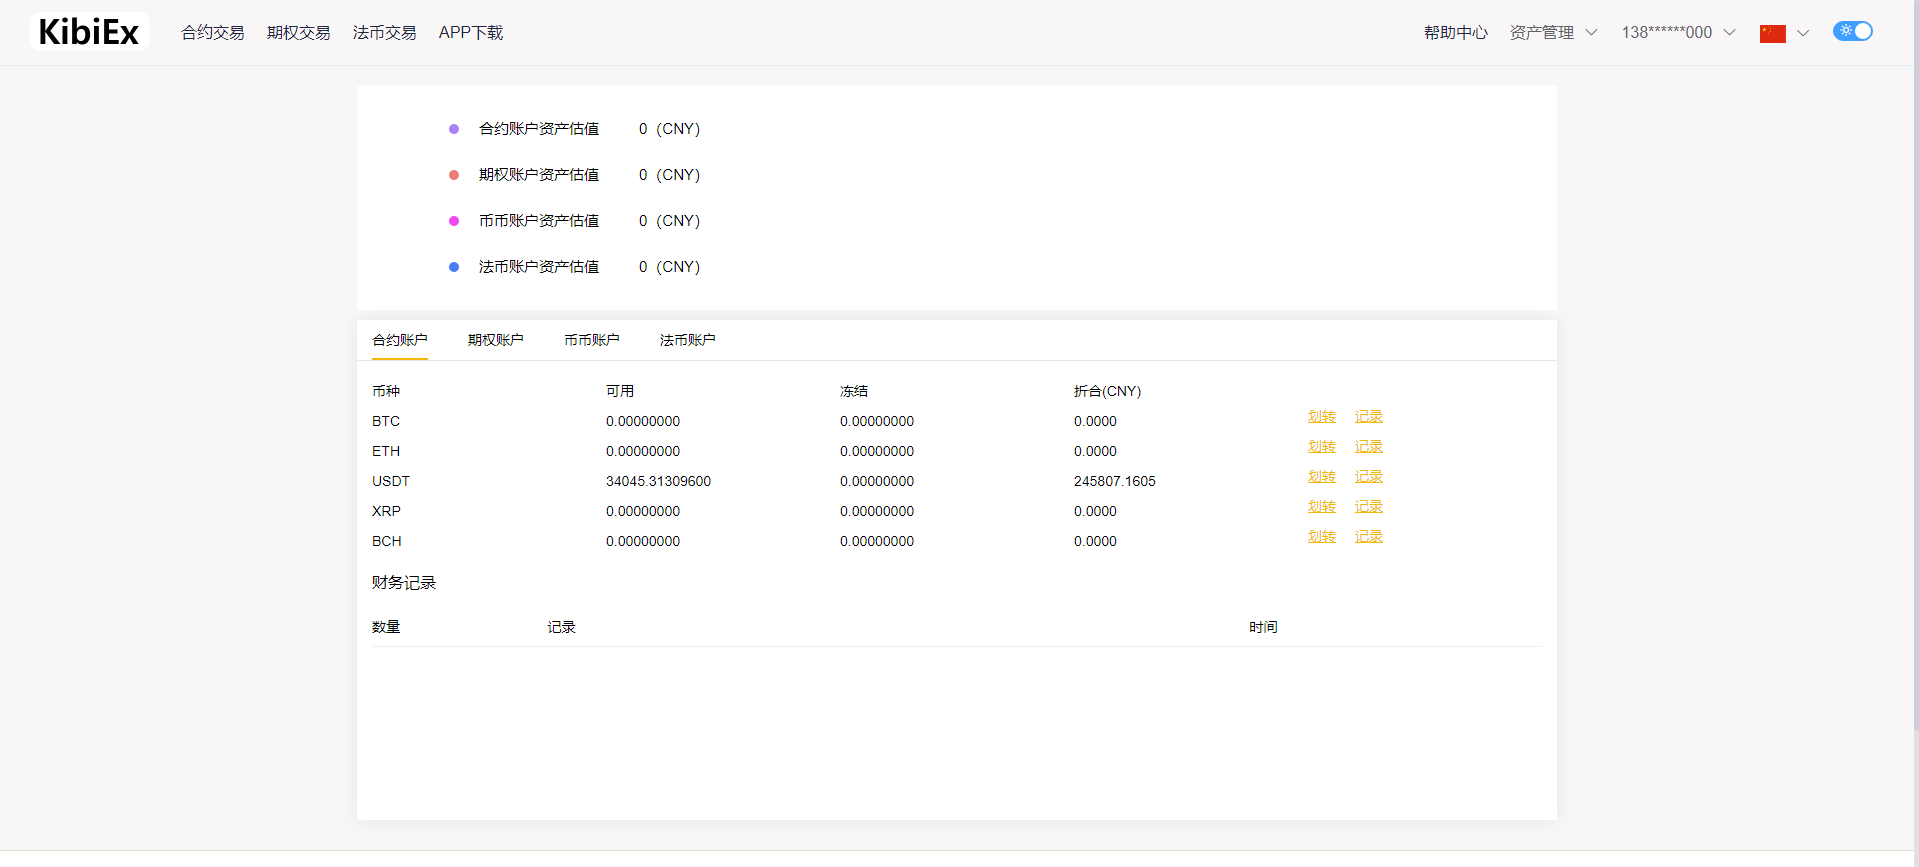Click the 法币账户资产估值 label
Screen dimensions: 1919x867
[x=539, y=267]
